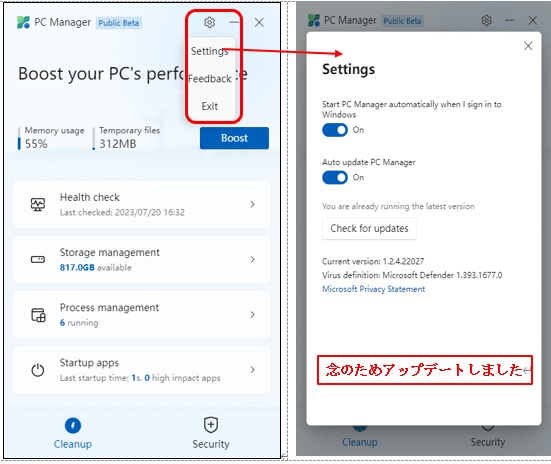
Task: Click the Health check monitor icon
Action: point(38,204)
